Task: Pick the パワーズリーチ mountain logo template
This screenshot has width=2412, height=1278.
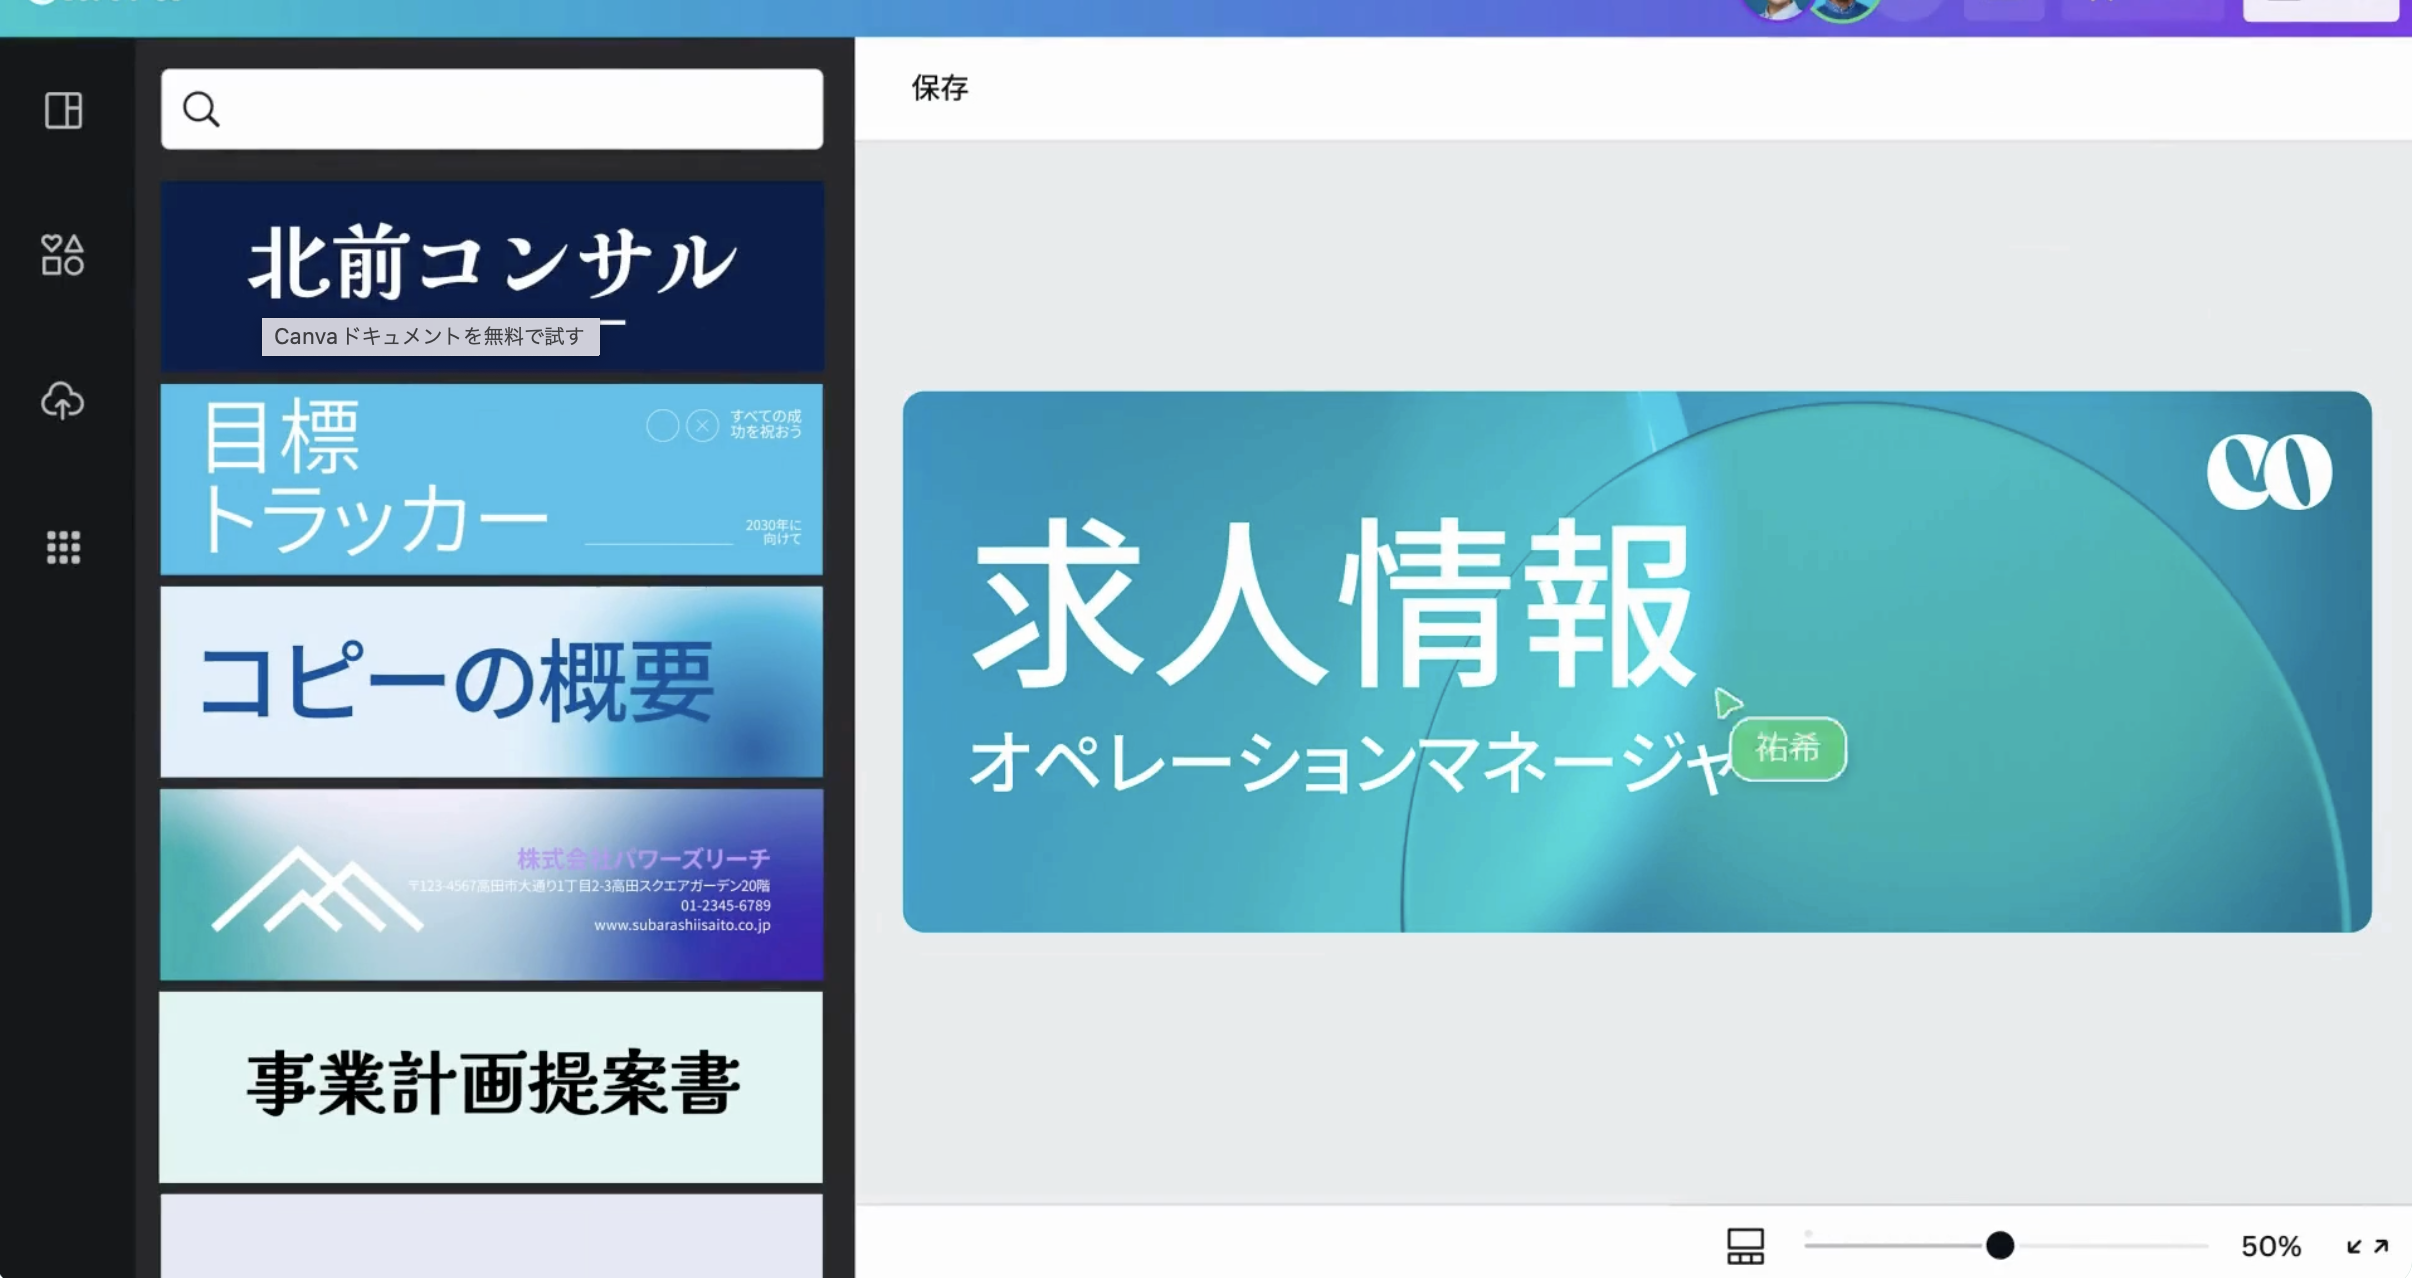Action: pyautogui.click(x=492, y=884)
